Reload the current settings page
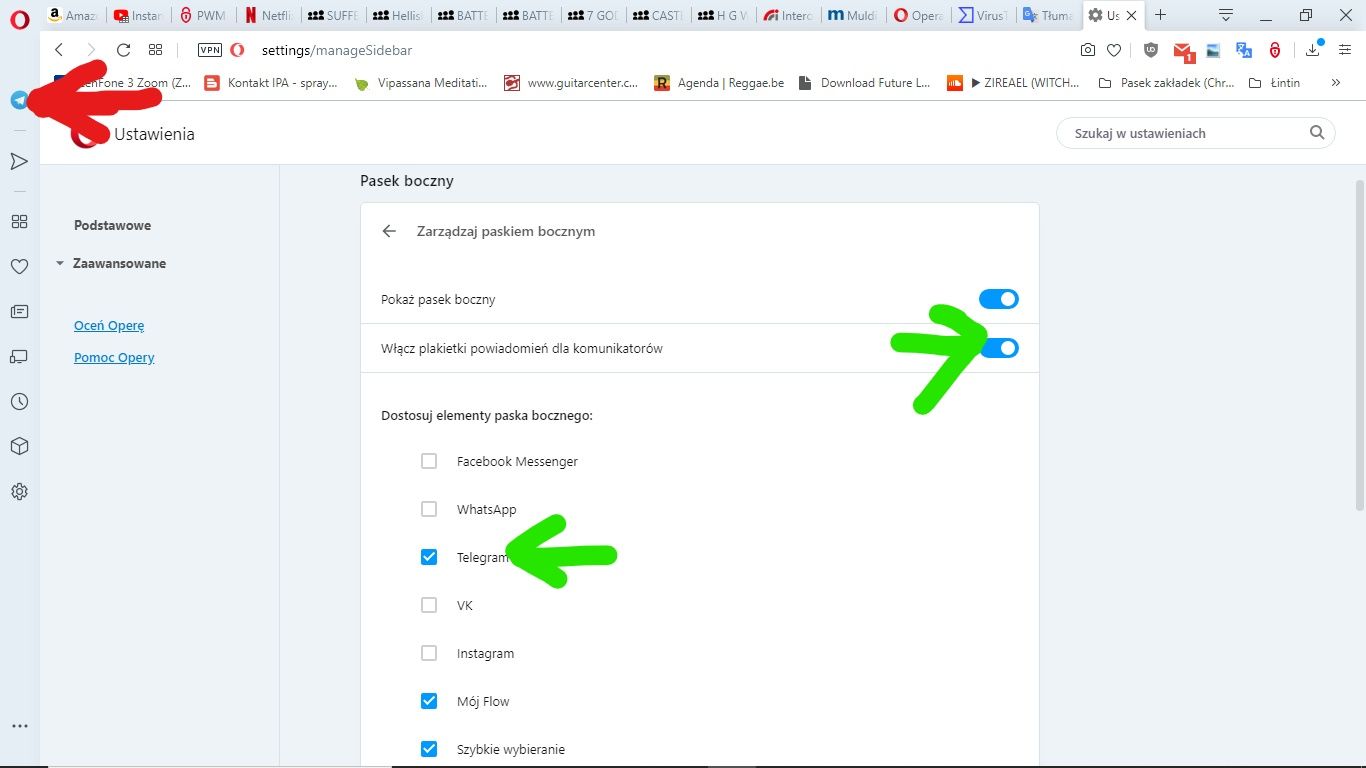 (123, 50)
